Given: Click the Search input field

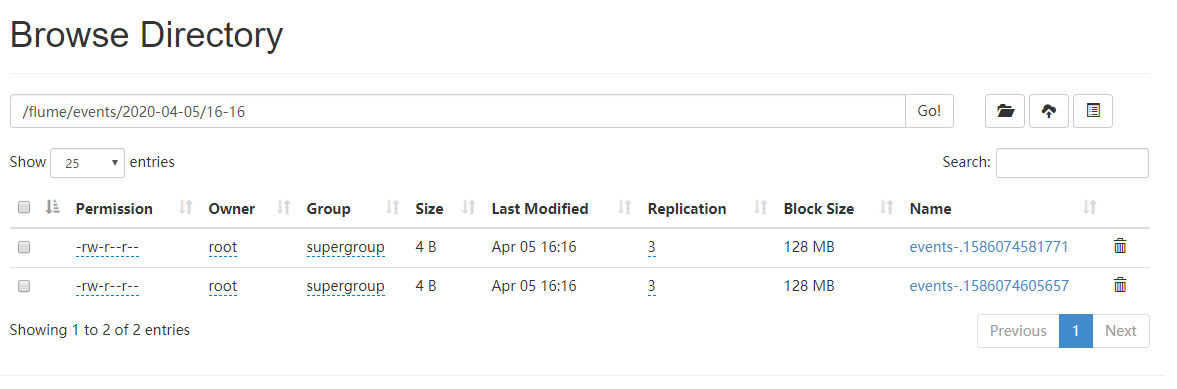Looking at the screenshot, I should pos(1072,163).
